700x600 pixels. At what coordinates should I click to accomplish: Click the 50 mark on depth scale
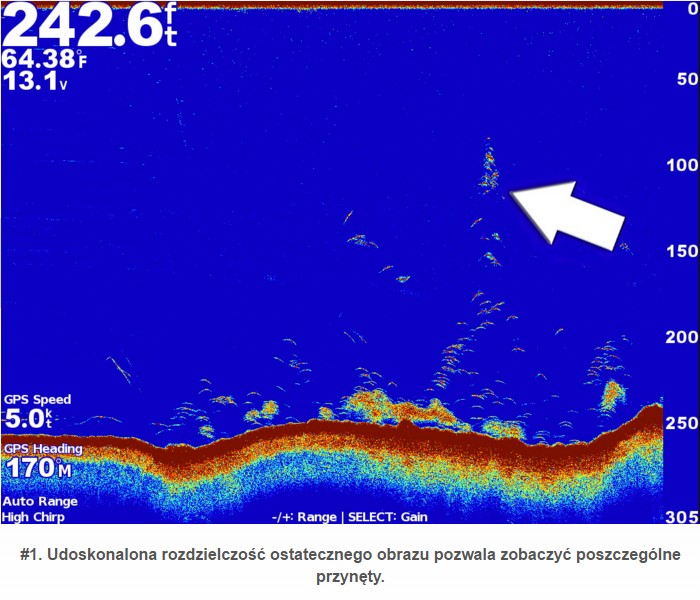coord(685,80)
